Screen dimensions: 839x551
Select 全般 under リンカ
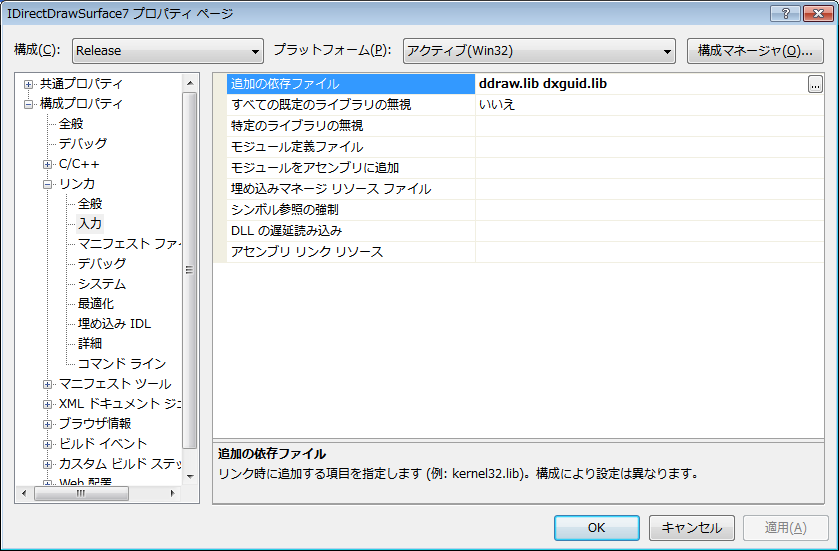click(90, 203)
